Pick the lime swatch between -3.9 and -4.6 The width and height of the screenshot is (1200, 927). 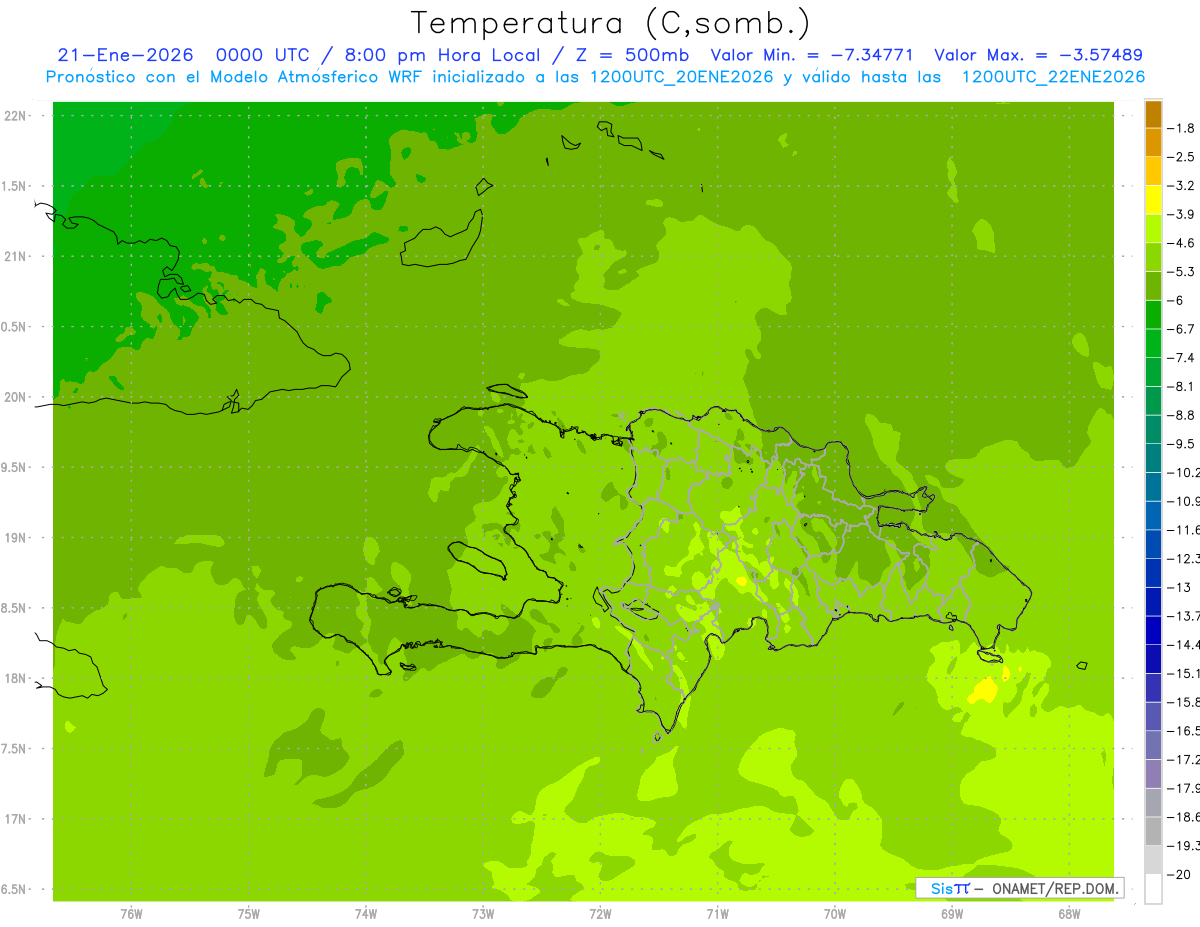pos(1153,229)
